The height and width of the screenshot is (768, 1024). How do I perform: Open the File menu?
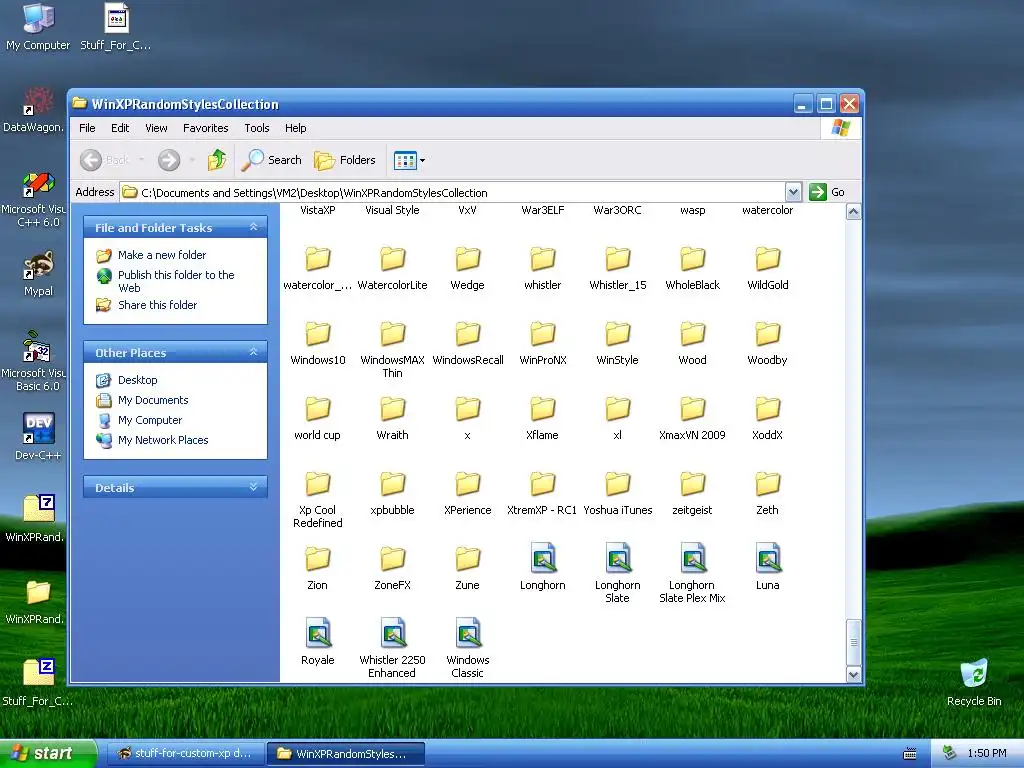point(87,128)
